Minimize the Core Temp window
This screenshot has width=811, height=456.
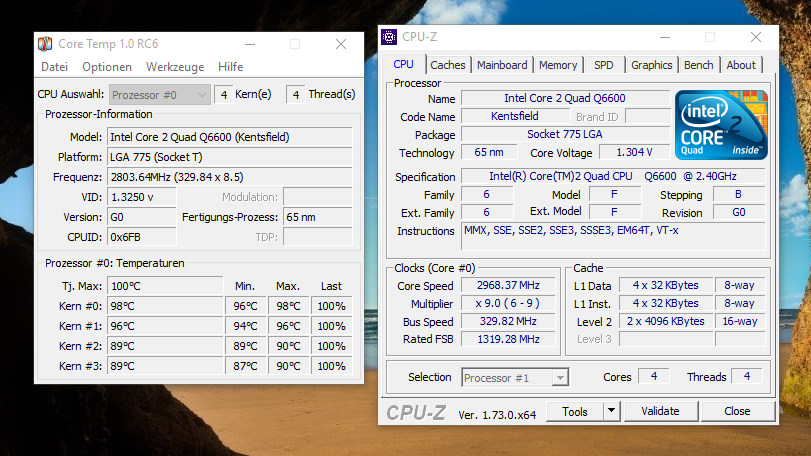pos(250,44)
